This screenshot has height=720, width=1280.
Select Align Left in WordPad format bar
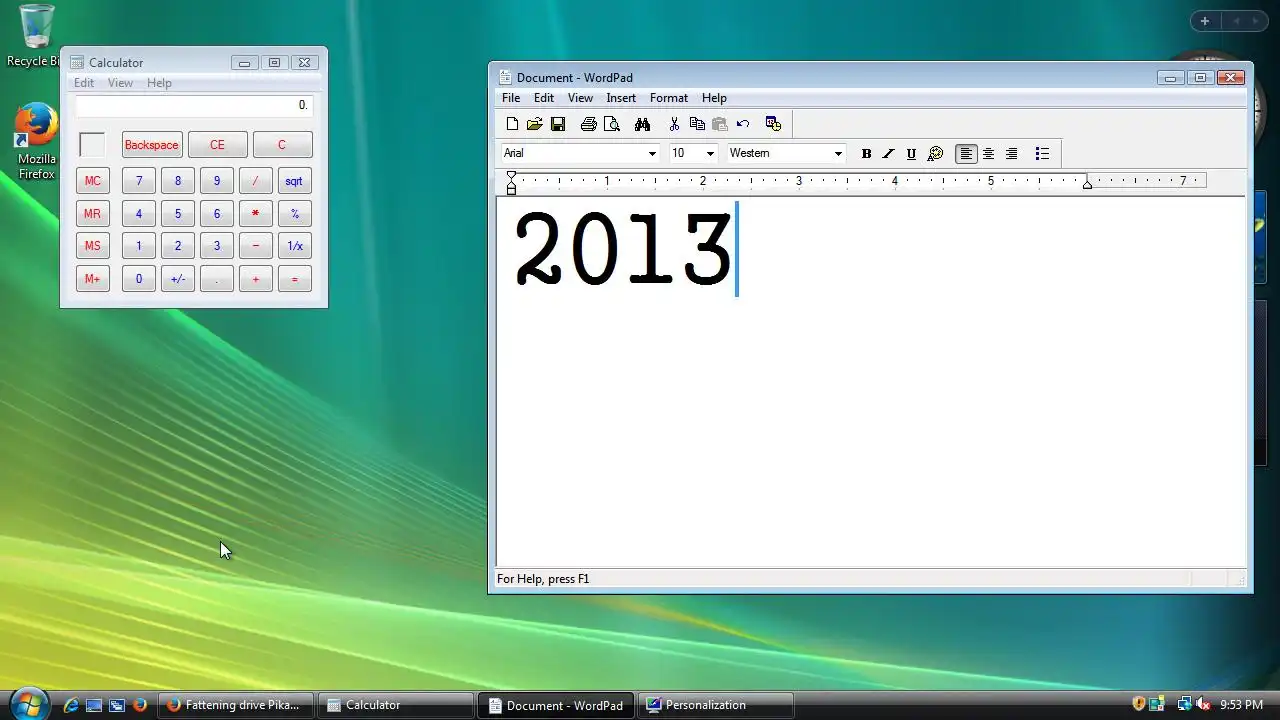point(966,154)
